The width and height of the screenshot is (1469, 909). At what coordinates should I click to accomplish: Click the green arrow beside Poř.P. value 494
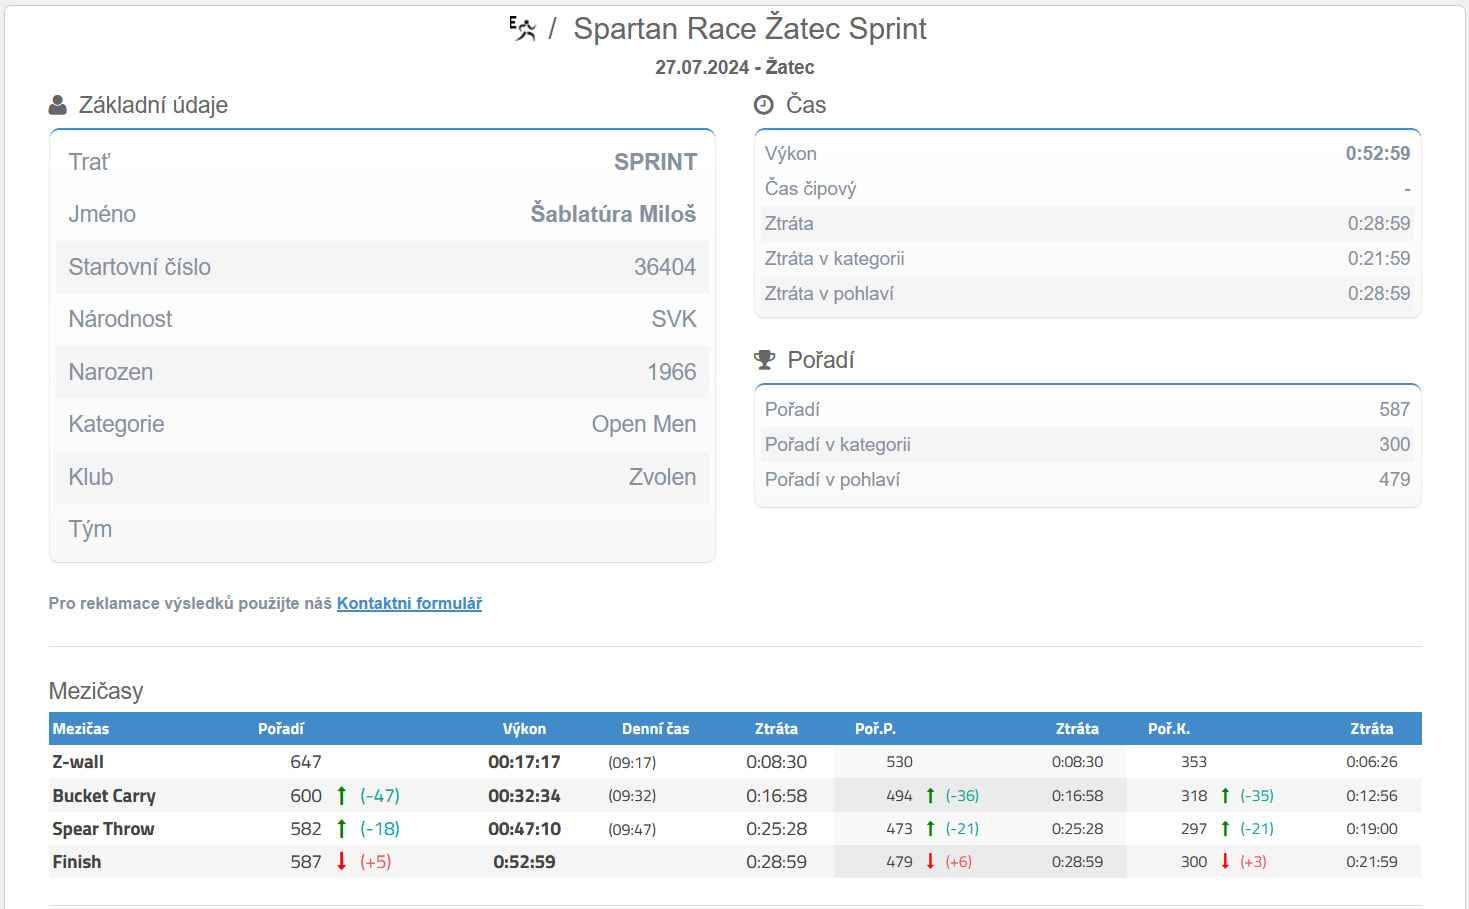tap(930, 796)
